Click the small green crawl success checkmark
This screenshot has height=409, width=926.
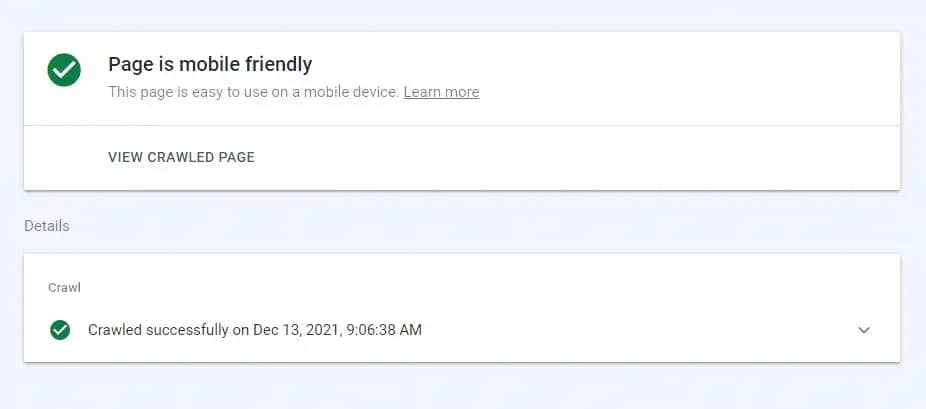coord(60,330)
